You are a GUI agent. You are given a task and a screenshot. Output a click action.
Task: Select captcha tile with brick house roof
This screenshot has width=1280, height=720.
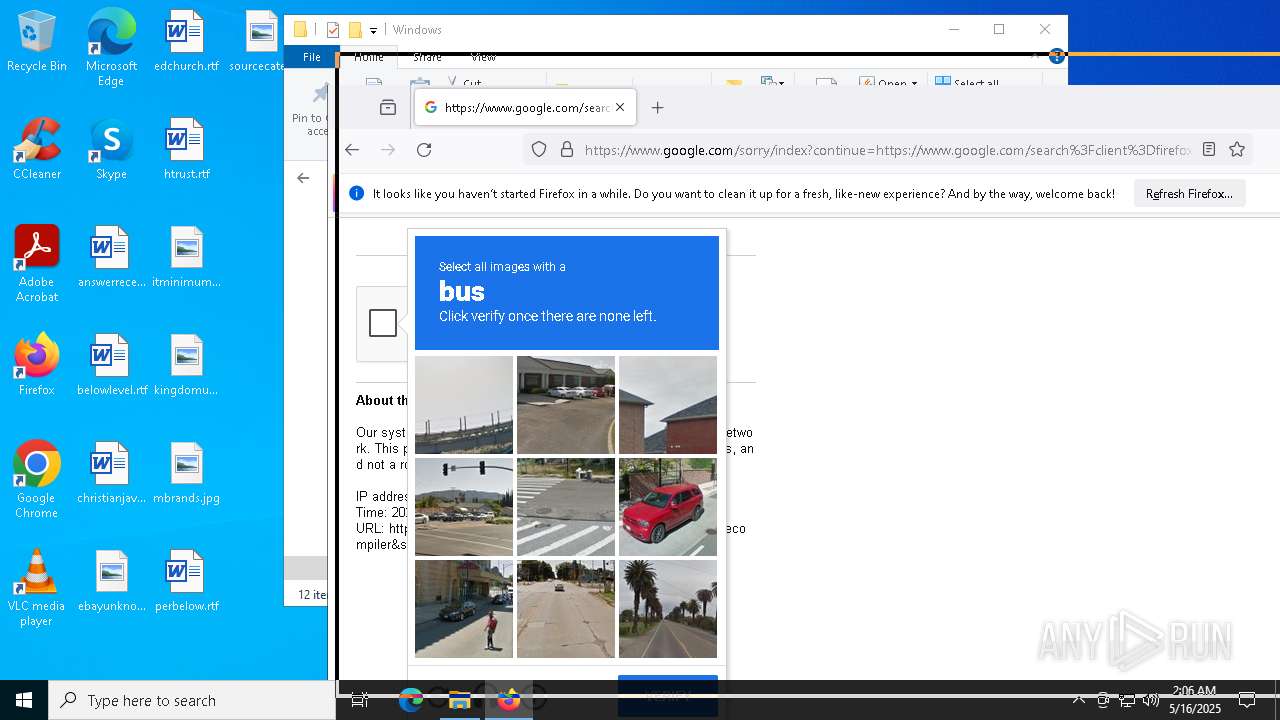668,405
